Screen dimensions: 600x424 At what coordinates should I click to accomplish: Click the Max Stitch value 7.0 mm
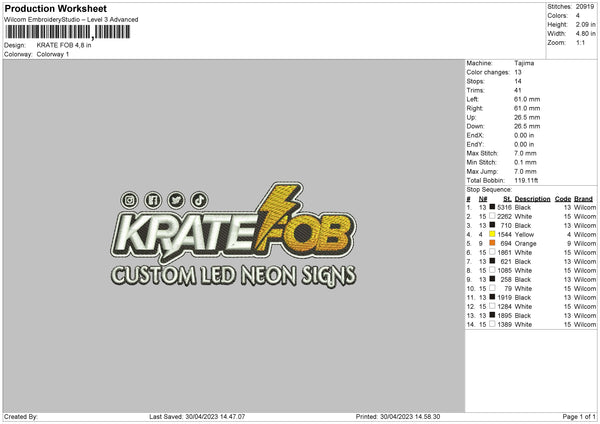point(525,153)
